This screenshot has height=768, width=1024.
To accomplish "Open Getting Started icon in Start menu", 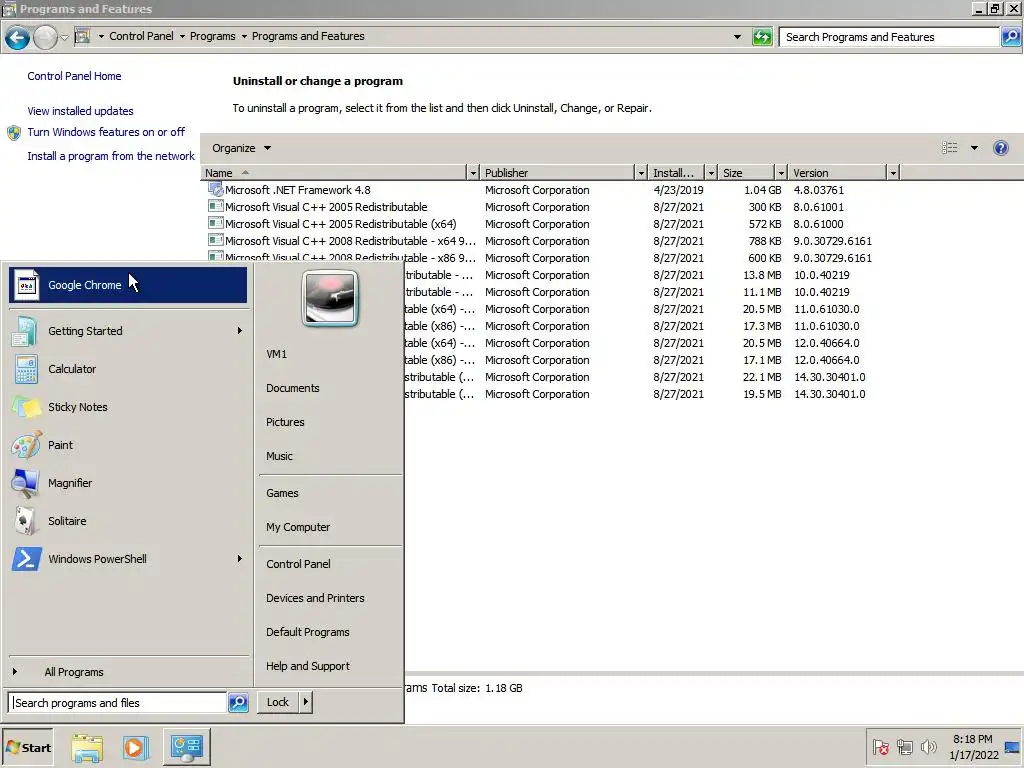I will [x=25, y=331].
